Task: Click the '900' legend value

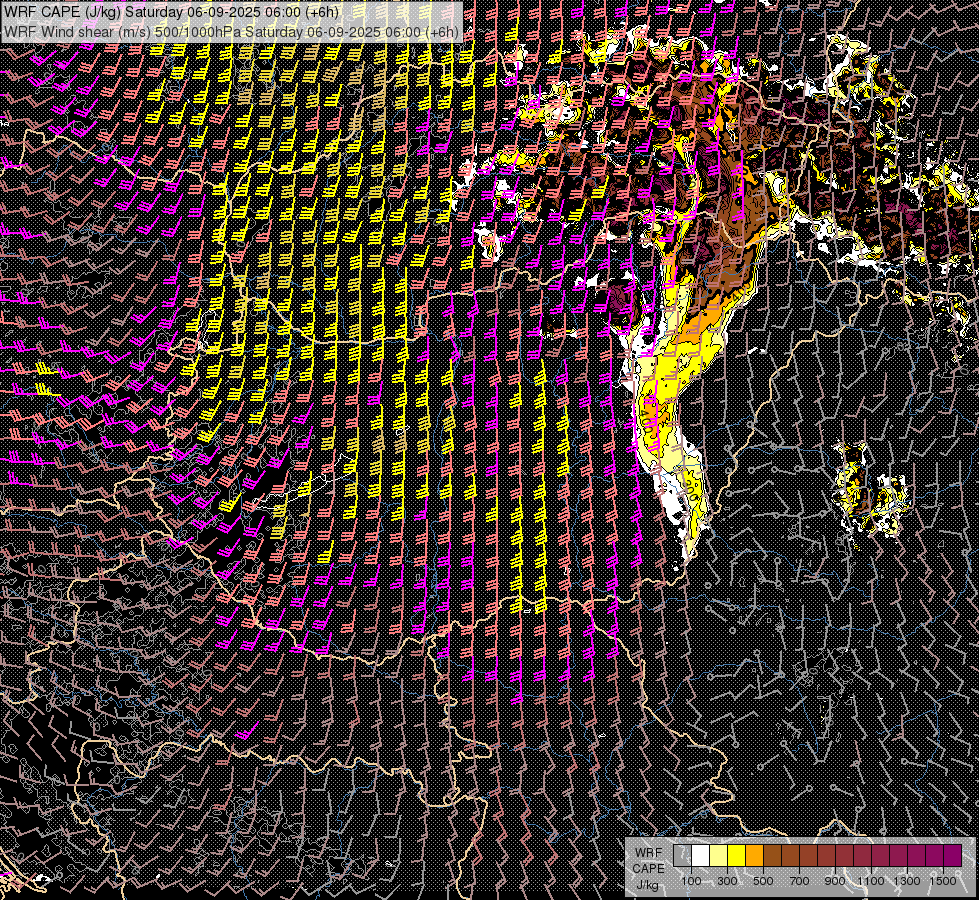Action: click(x=835, y=881)
